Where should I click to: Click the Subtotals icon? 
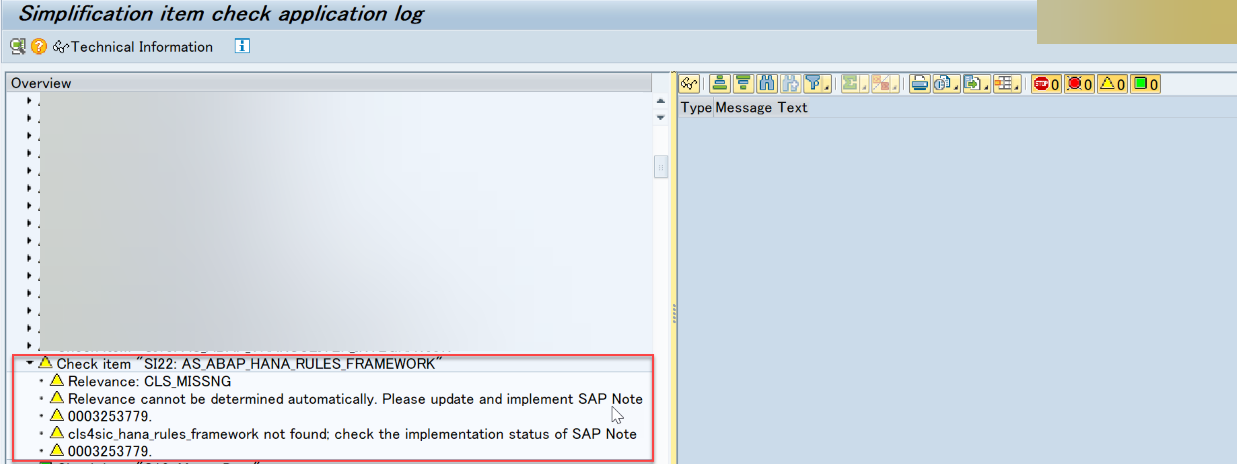click(884, 84)
